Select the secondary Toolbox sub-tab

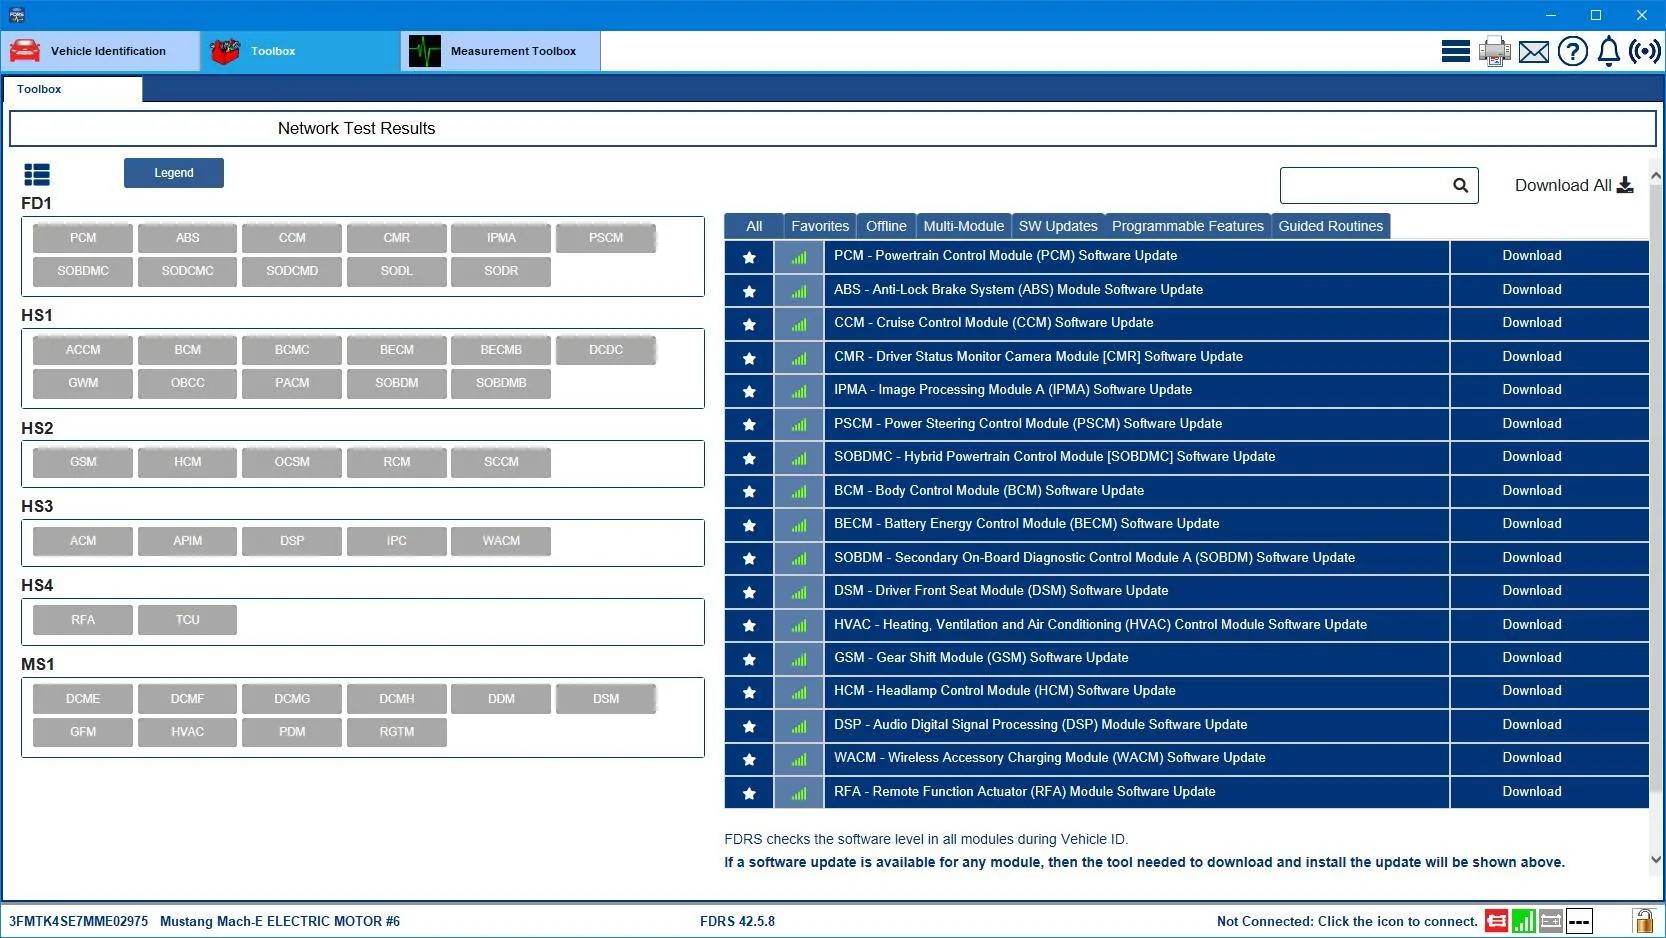click(x=72, y=90)
